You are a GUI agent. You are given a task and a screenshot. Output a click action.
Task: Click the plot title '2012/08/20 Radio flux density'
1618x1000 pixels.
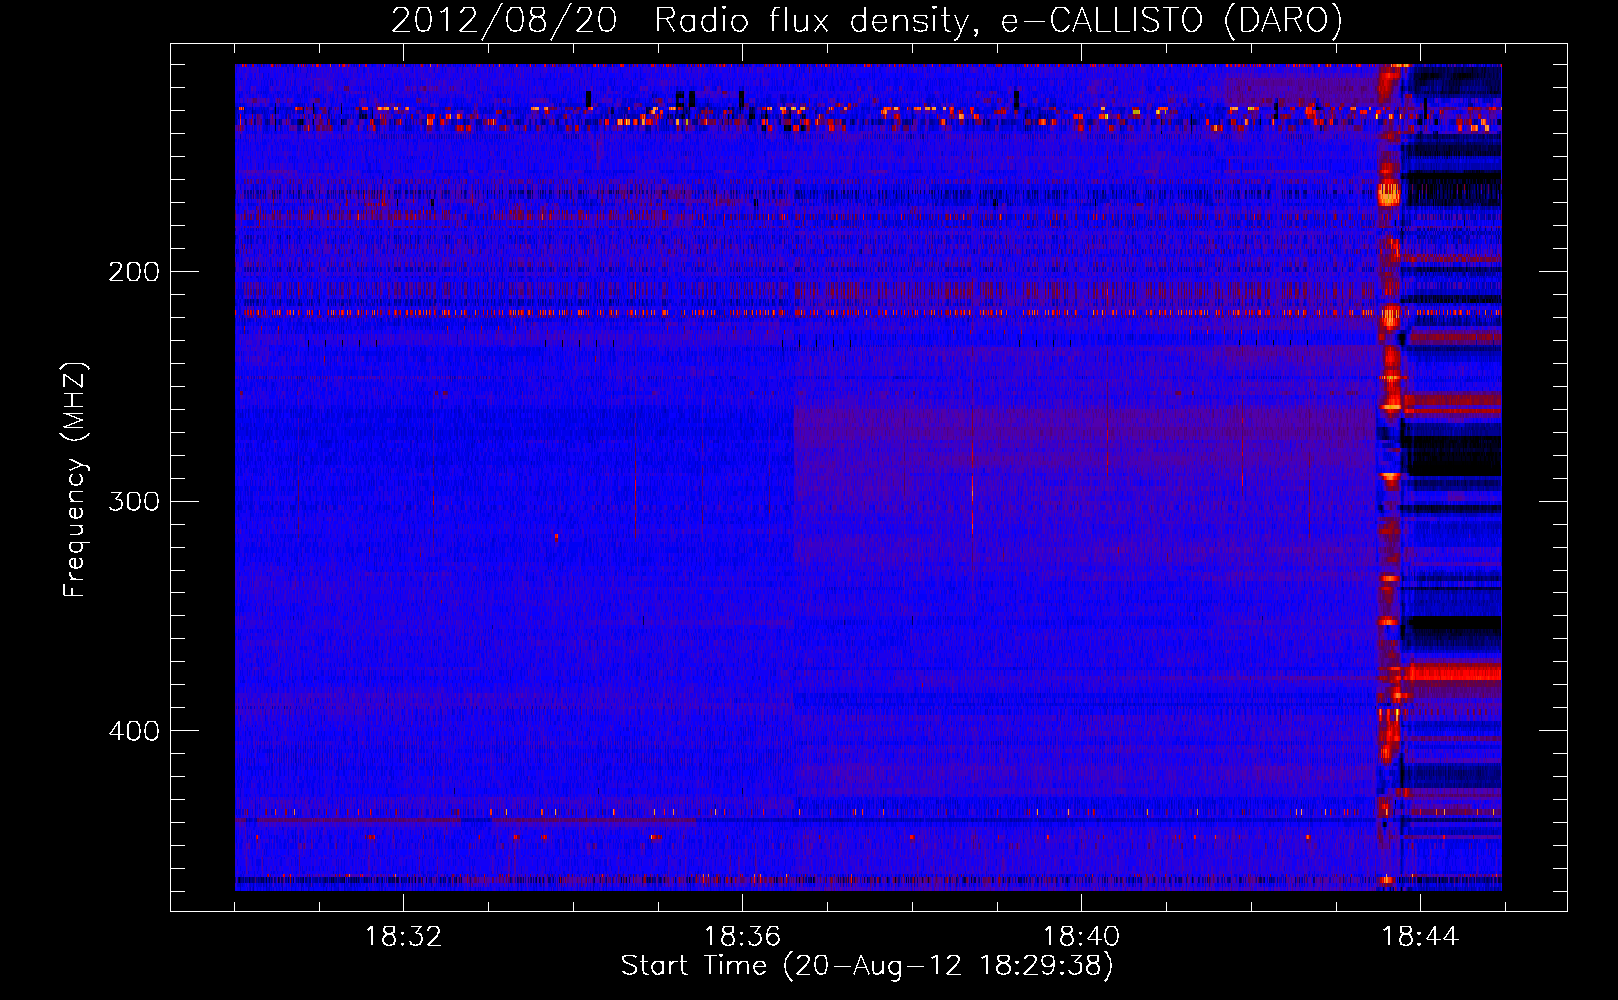click(x=867, y=20)
